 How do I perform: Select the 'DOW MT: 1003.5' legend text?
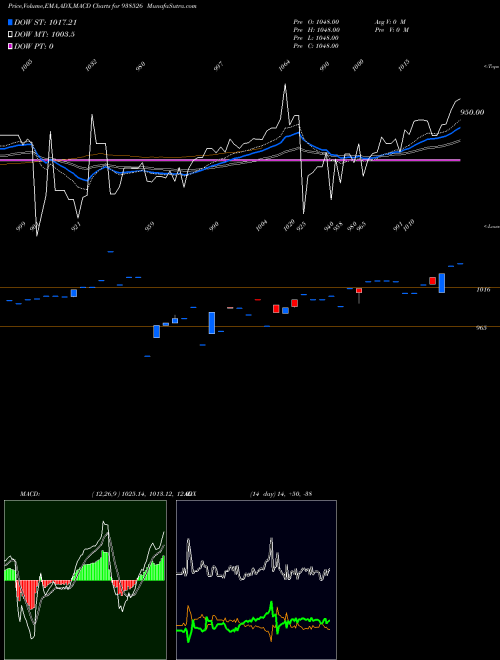[x=44, y=35]
